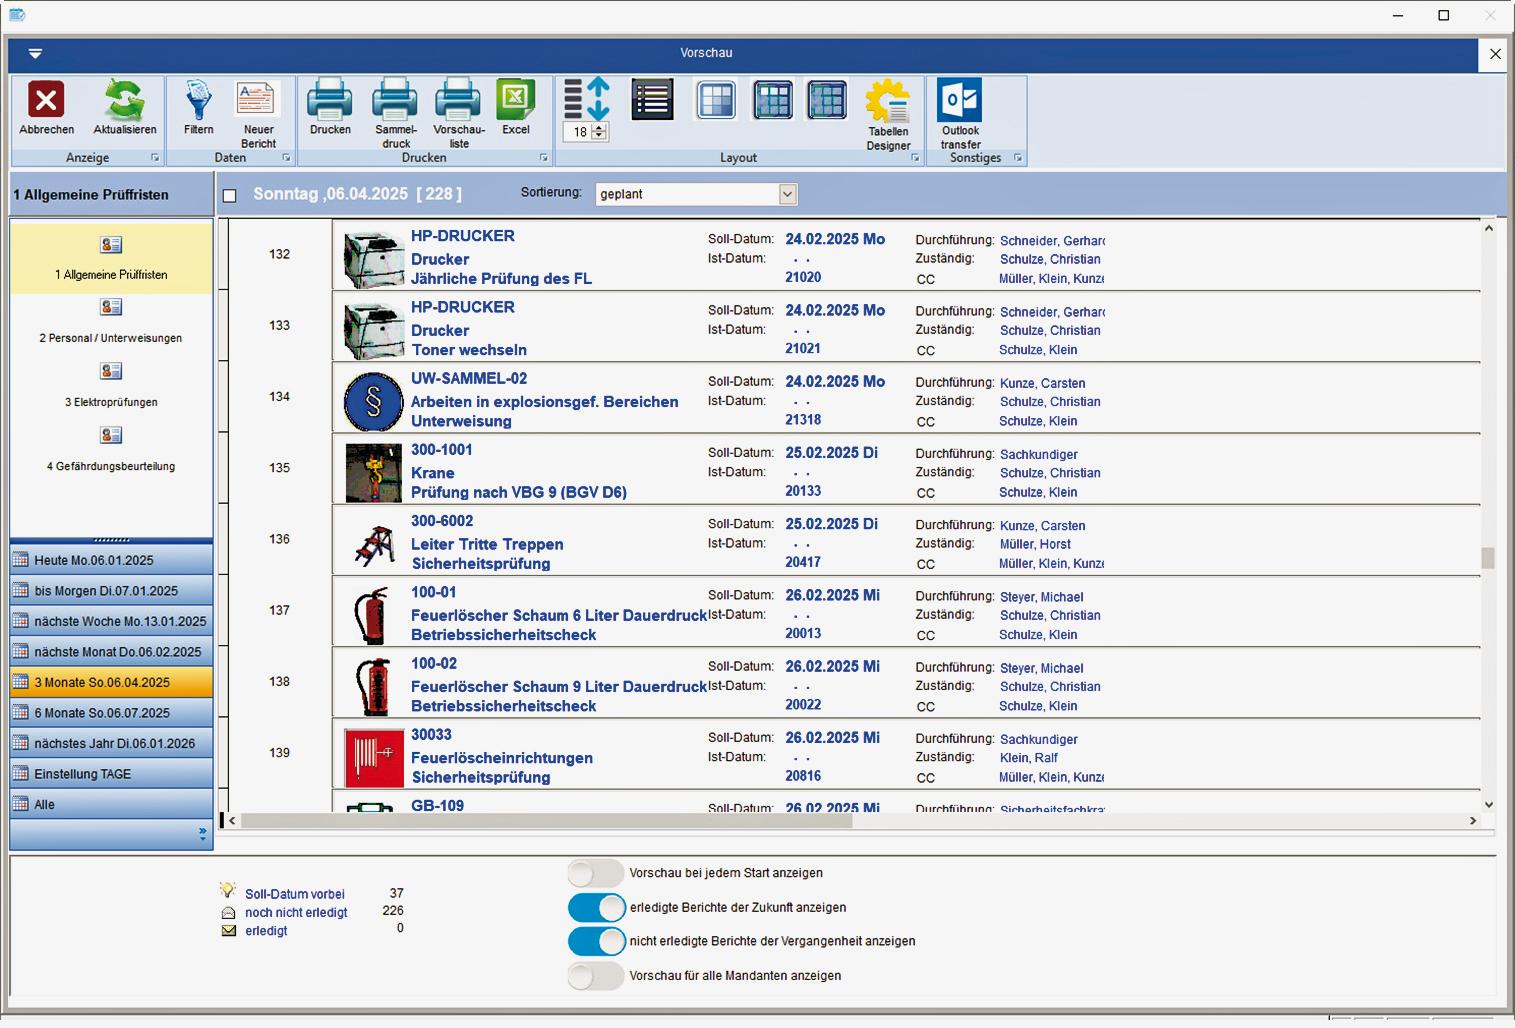Open the crane thumbnail for item 300-1001
1515x1028 pixels.
pyautogui.click(x=373, y=472)
